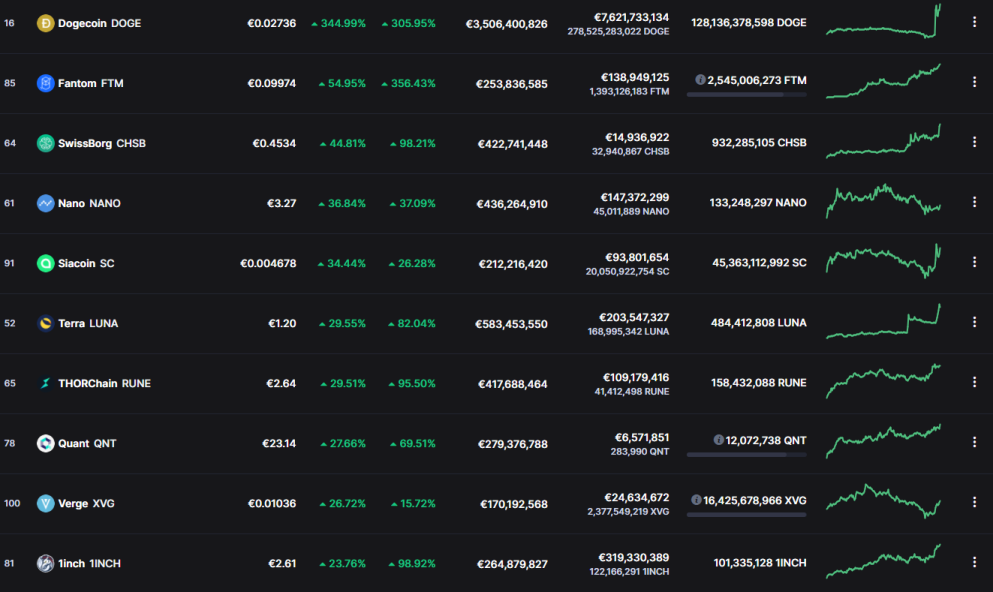Click 1inch supply 101,335,128 1INCH
Image resolution: width=993 pixels, height=592 pixels.
[760, 563]
